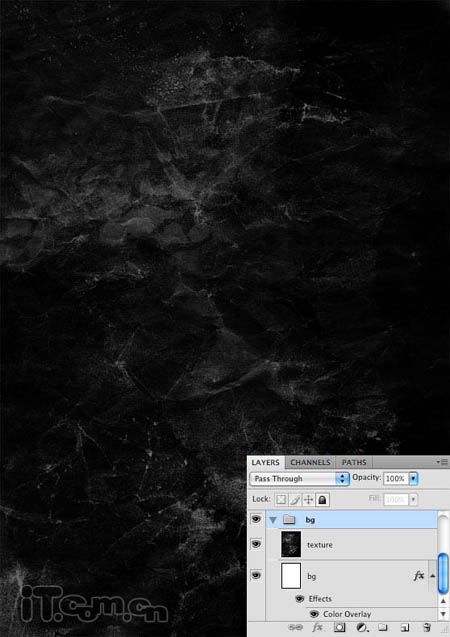This screenshot has height=637, width=450.
Task: Click the lock all padlock icon
Action: pyautogui.click(x=322, y=499)
